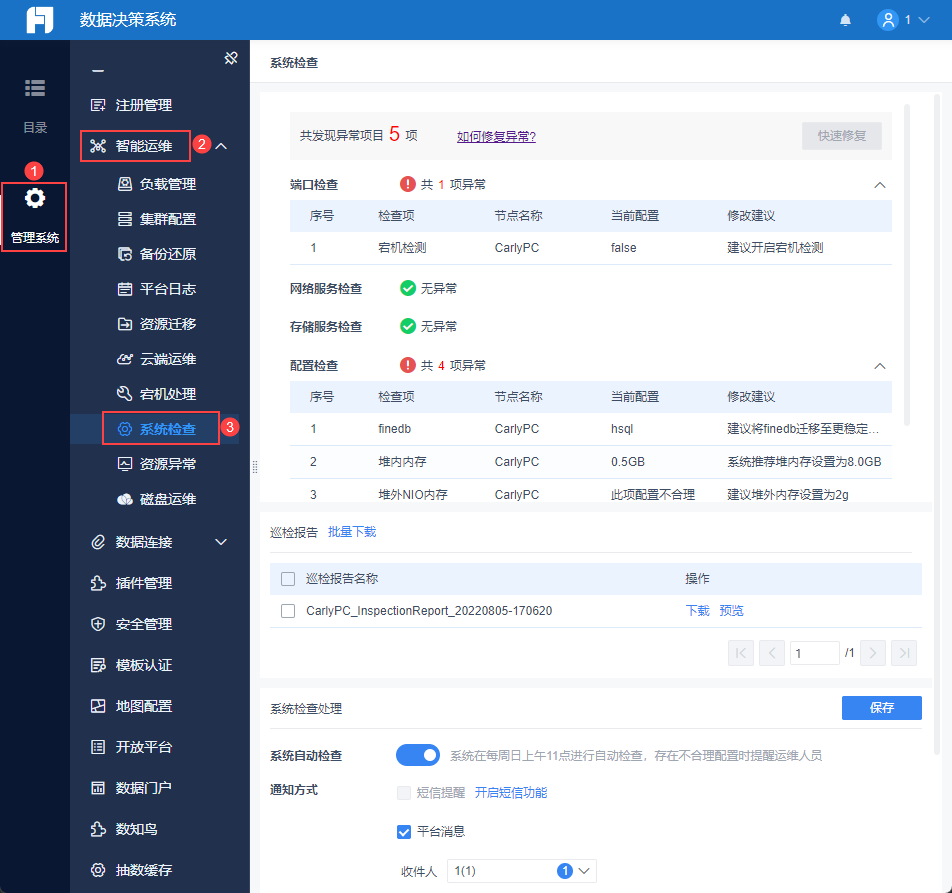The height and width of the screenshot is (893, 952).
Task: Click the FineReport logo icon
Action: [39, 19]
